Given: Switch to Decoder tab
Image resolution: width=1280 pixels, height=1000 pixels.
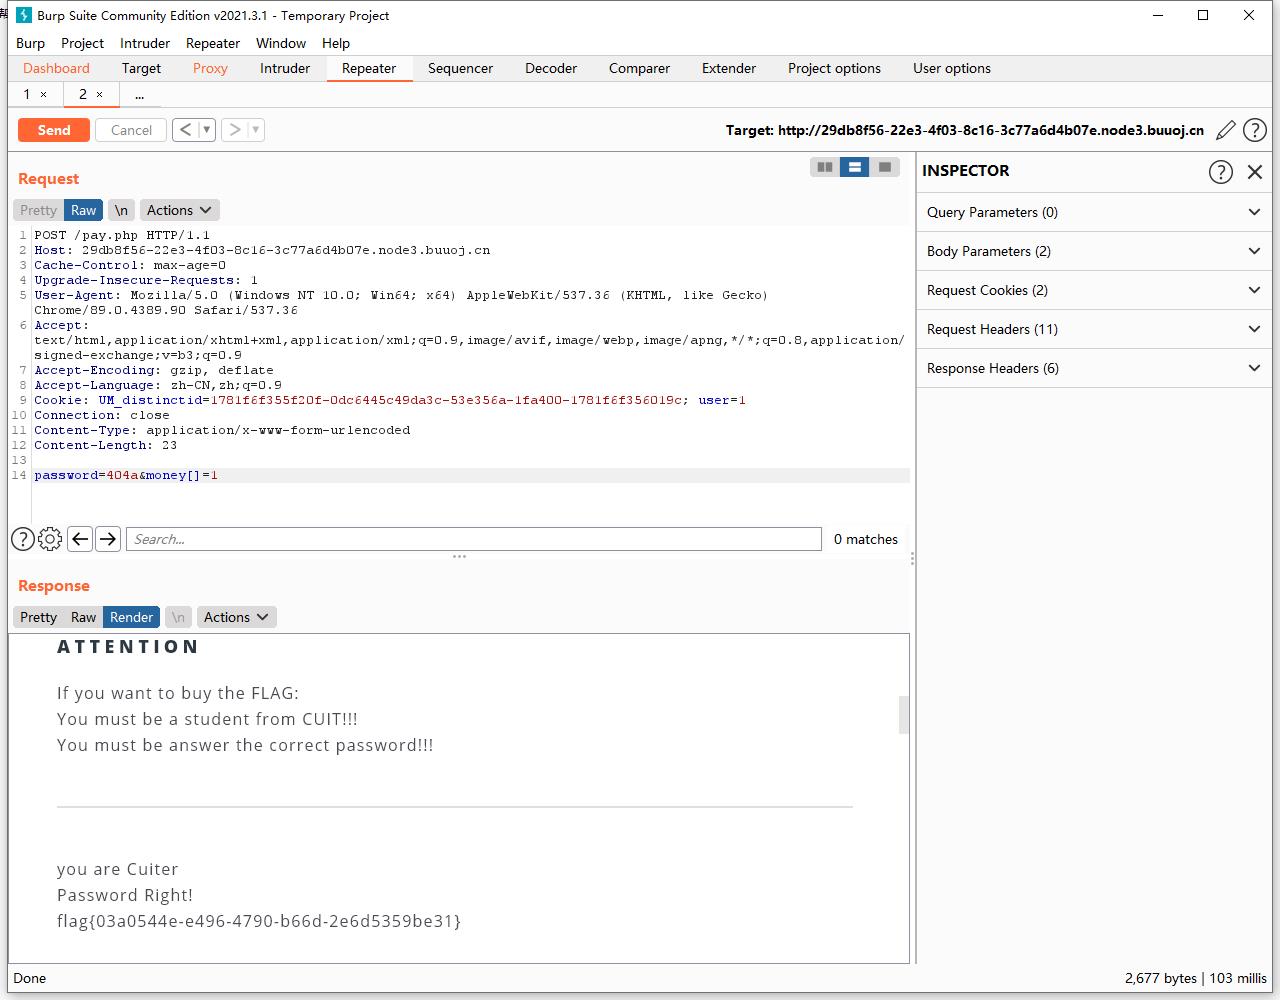Looking at the screenshot, I should (551, 68).
